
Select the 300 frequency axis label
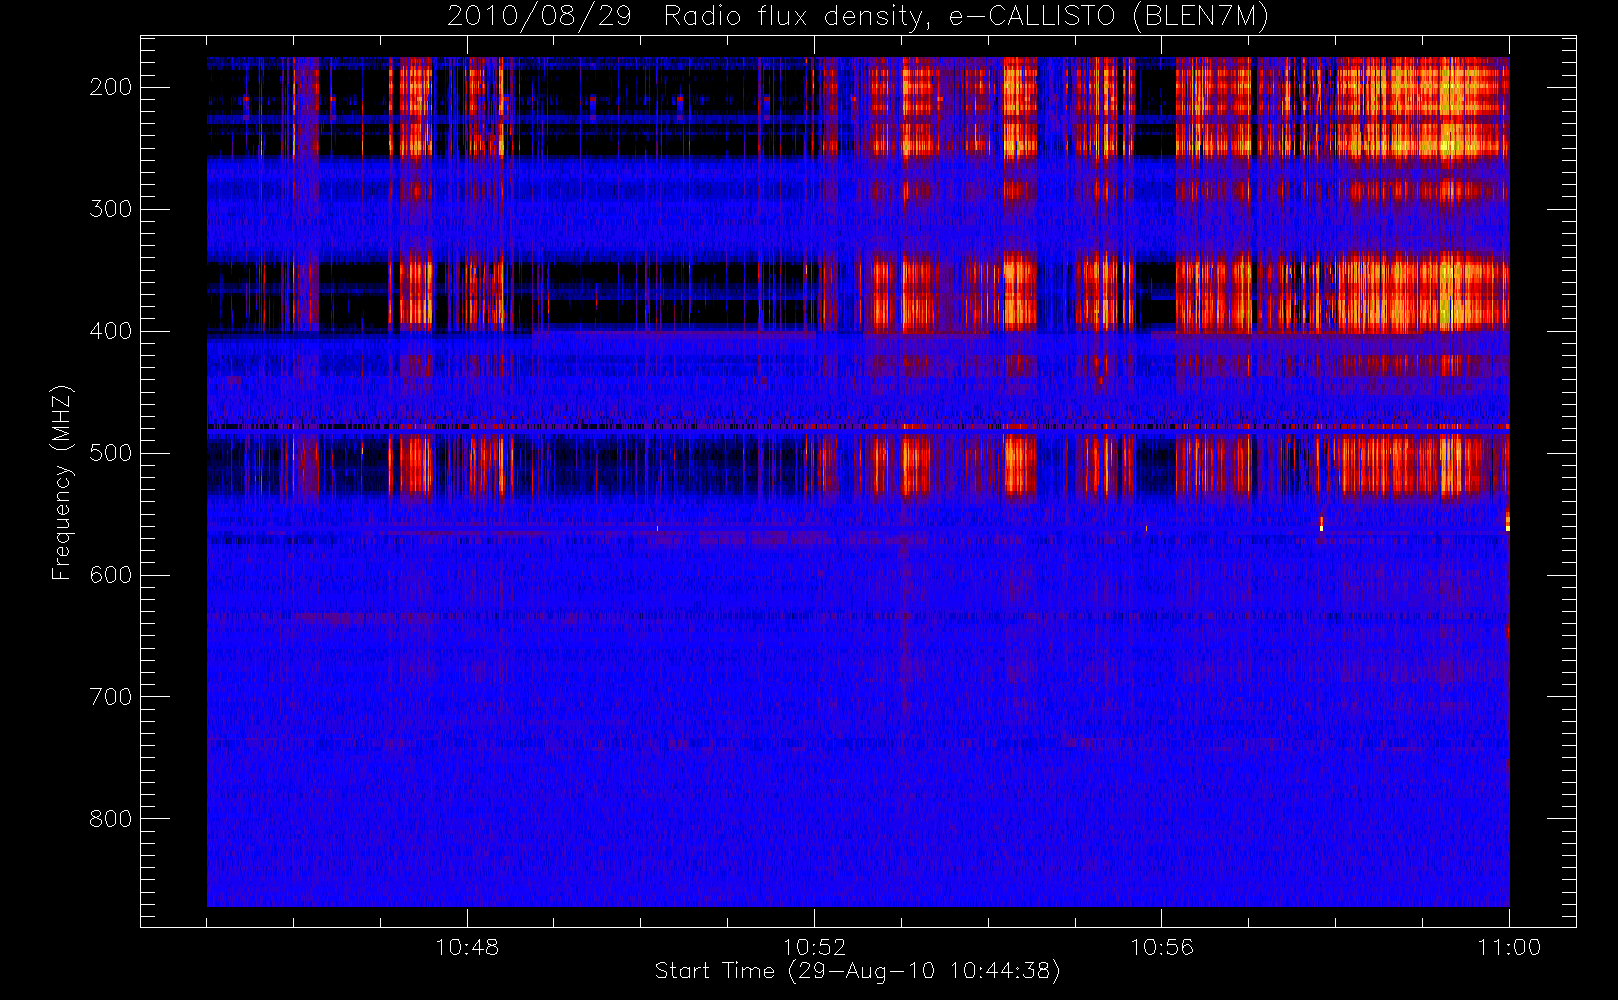click(111, 209)
